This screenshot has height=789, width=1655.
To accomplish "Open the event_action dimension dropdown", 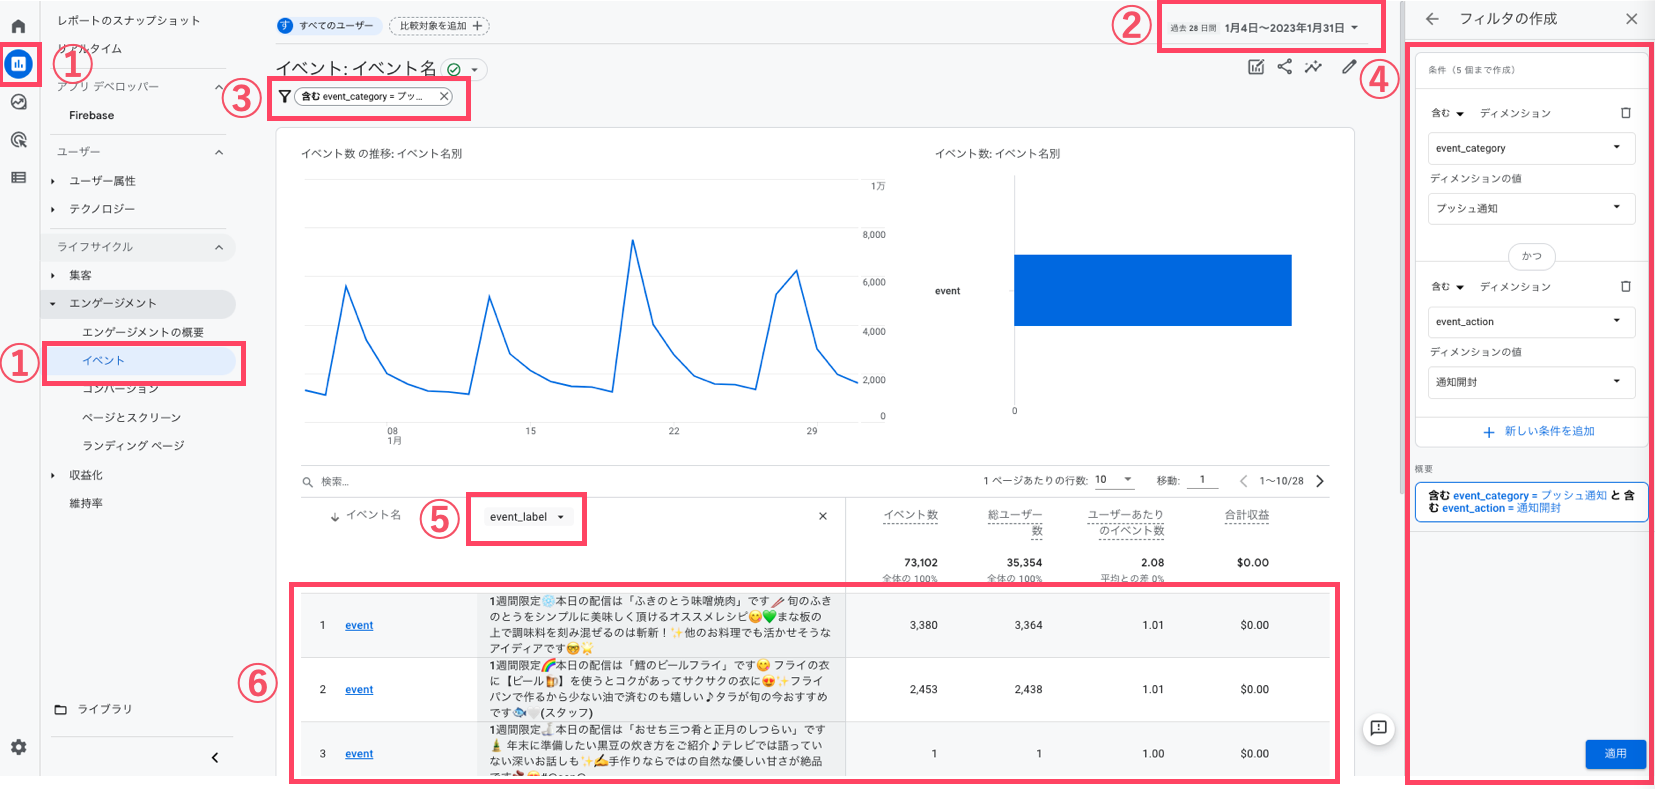I will click(x=1531, y=322).
